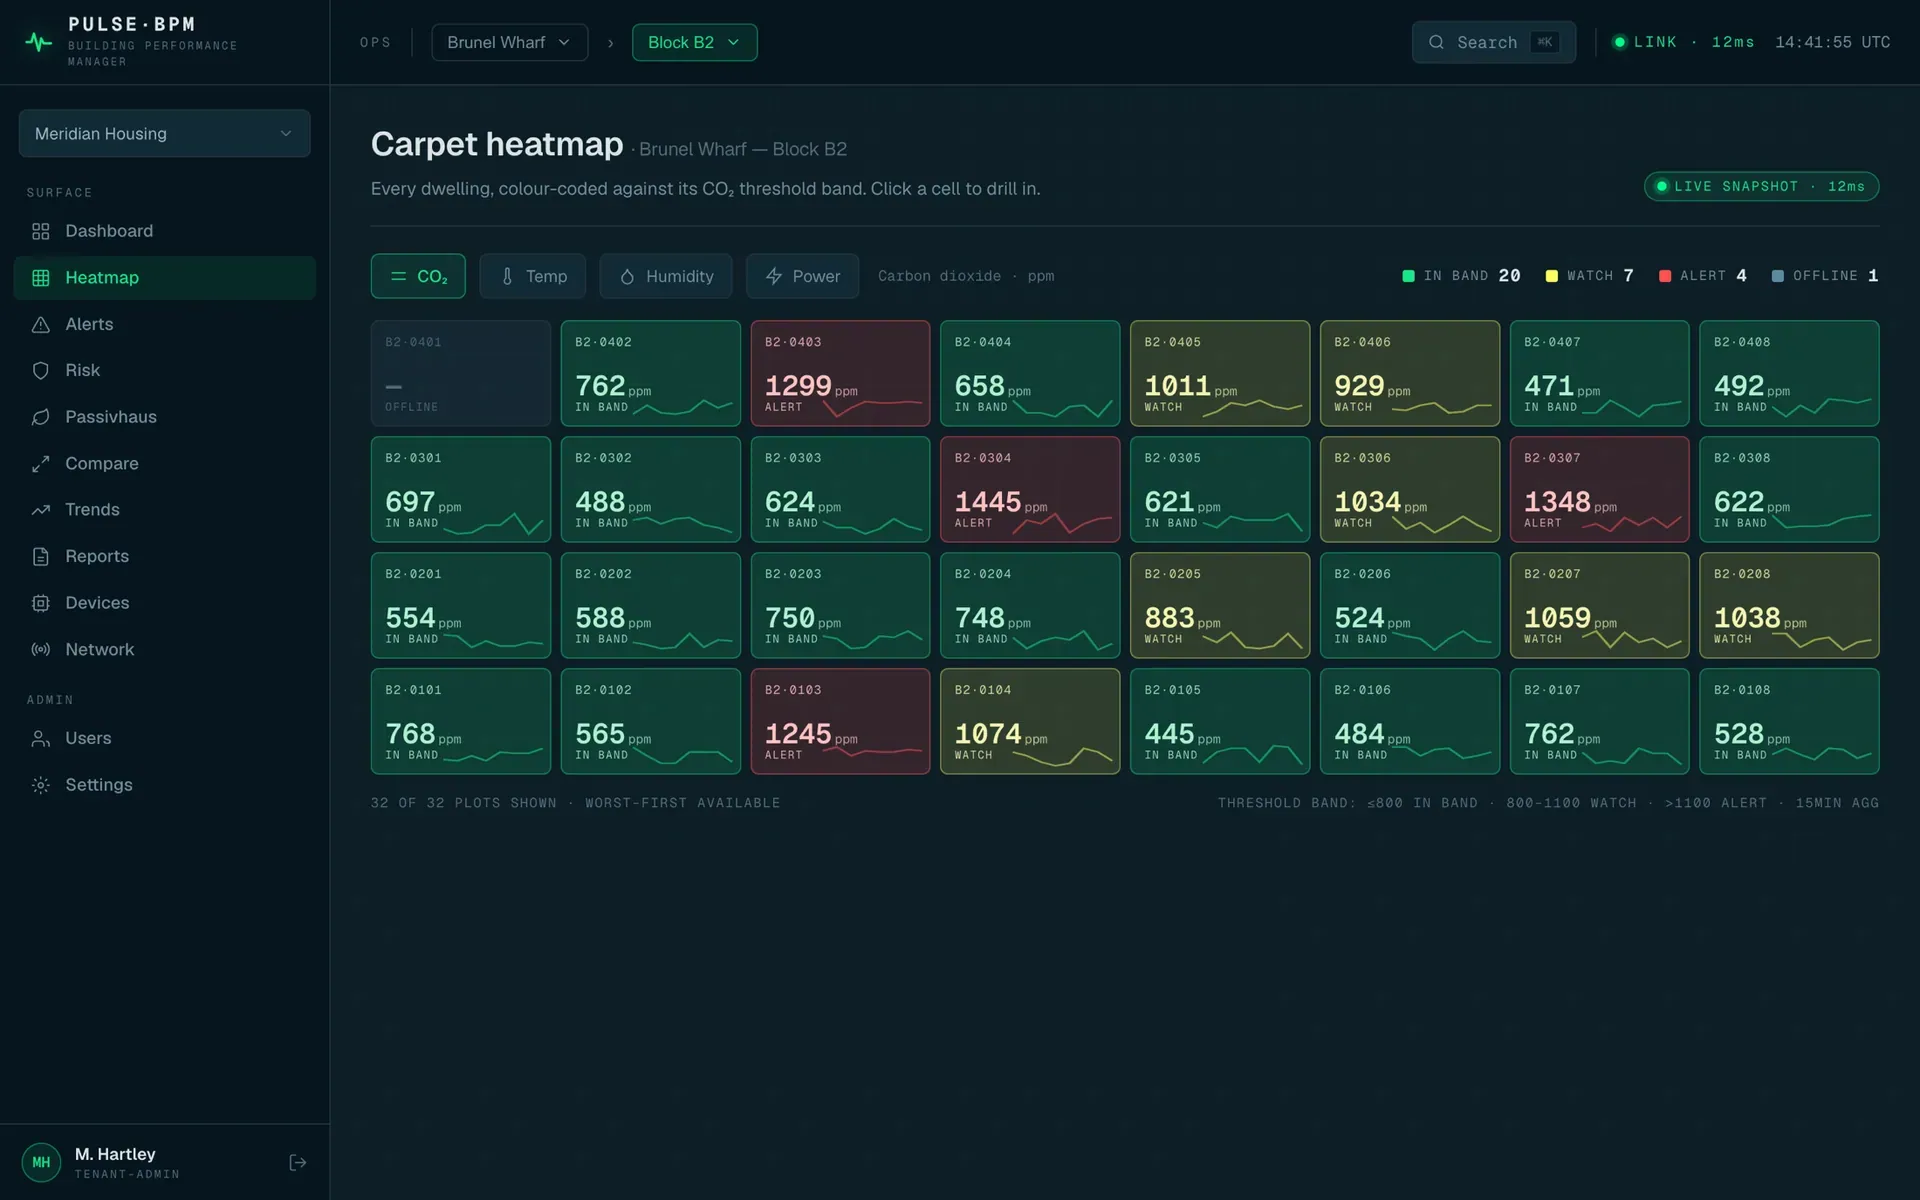Click the Users person icon
This screenshot has width=1920, height=1200.
pos(41,738)
